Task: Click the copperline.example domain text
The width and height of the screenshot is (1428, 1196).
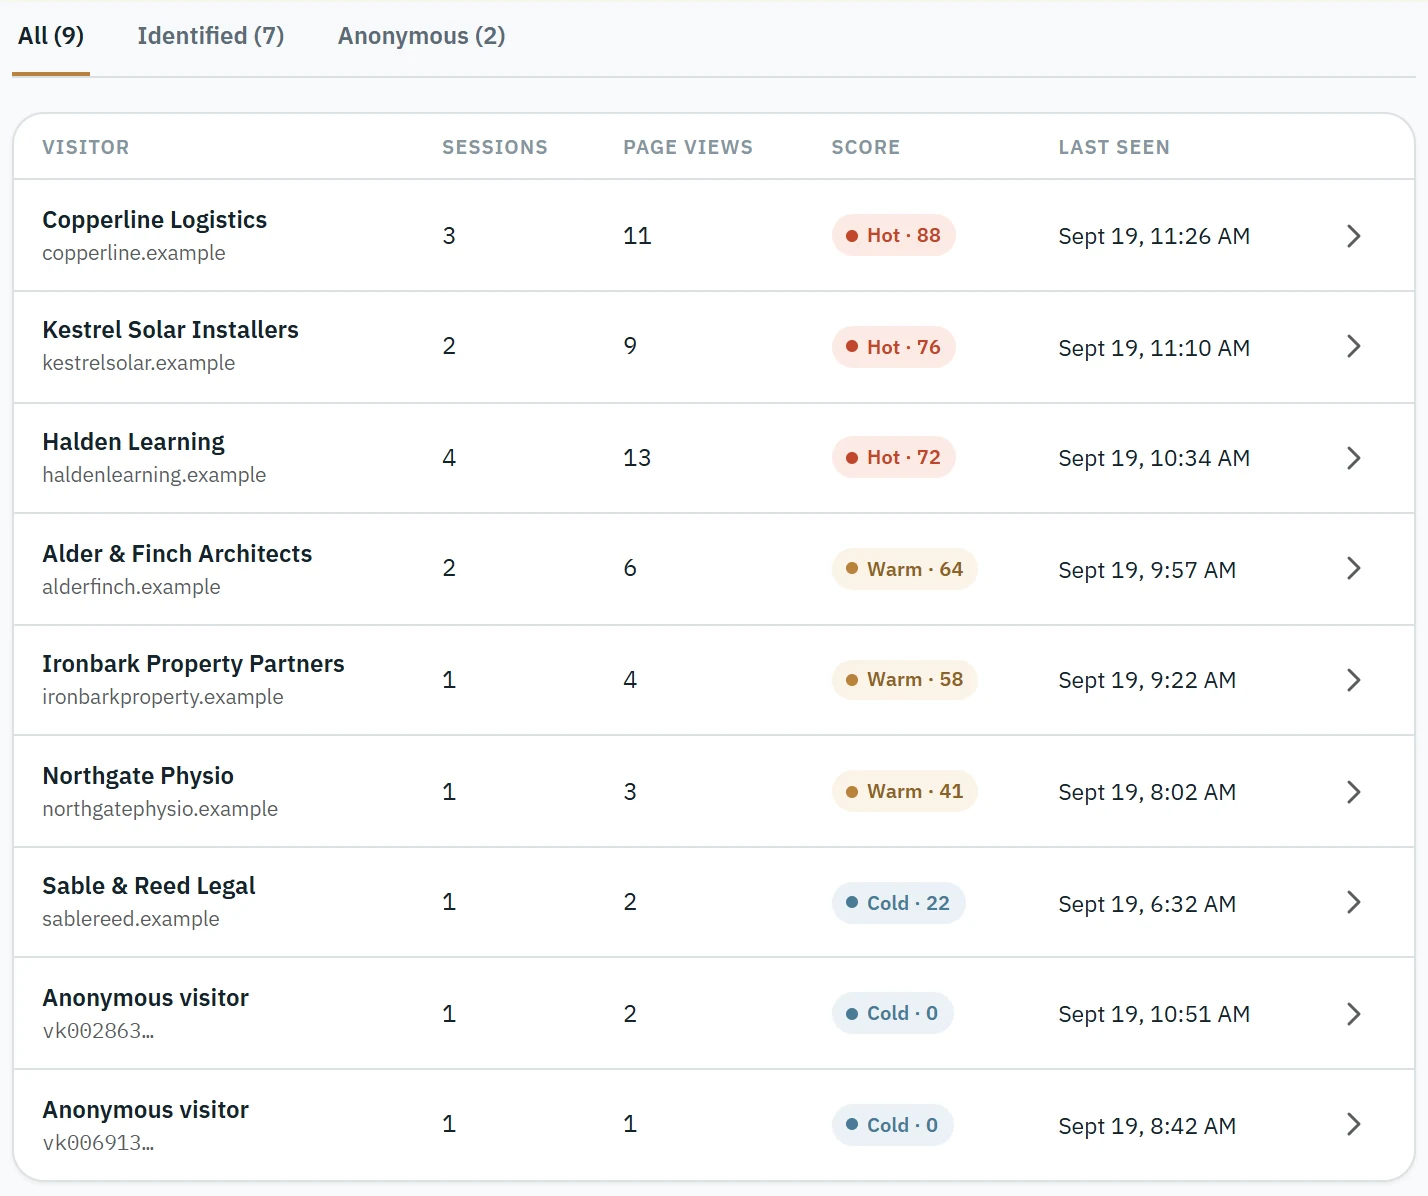Action: (134, 253)
